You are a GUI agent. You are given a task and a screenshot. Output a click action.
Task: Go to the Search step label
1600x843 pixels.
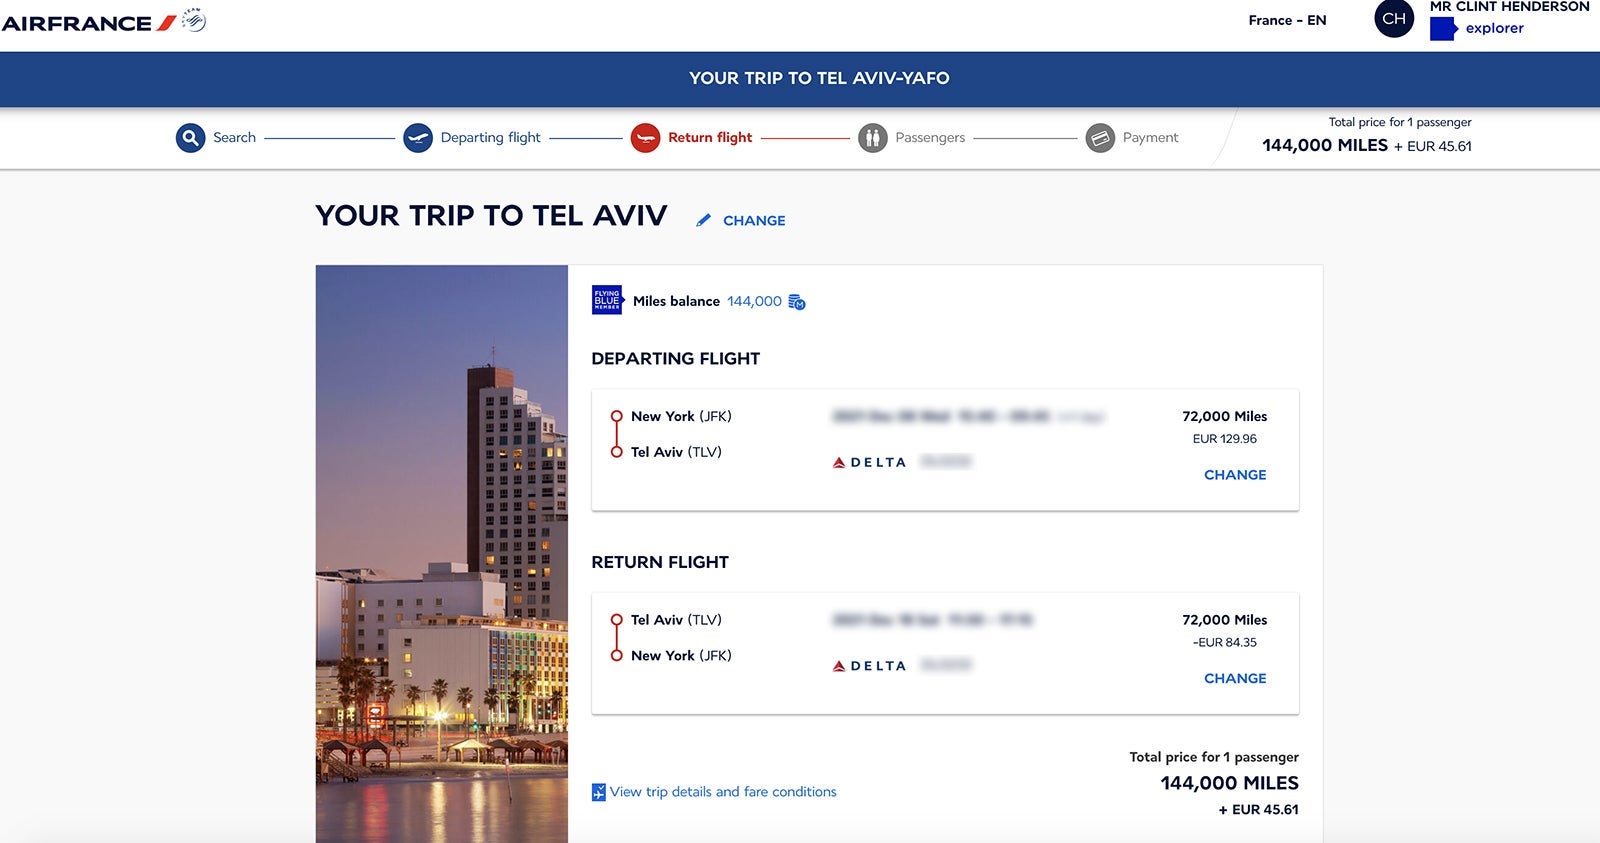pyautogui.click(x=234, y=138)
